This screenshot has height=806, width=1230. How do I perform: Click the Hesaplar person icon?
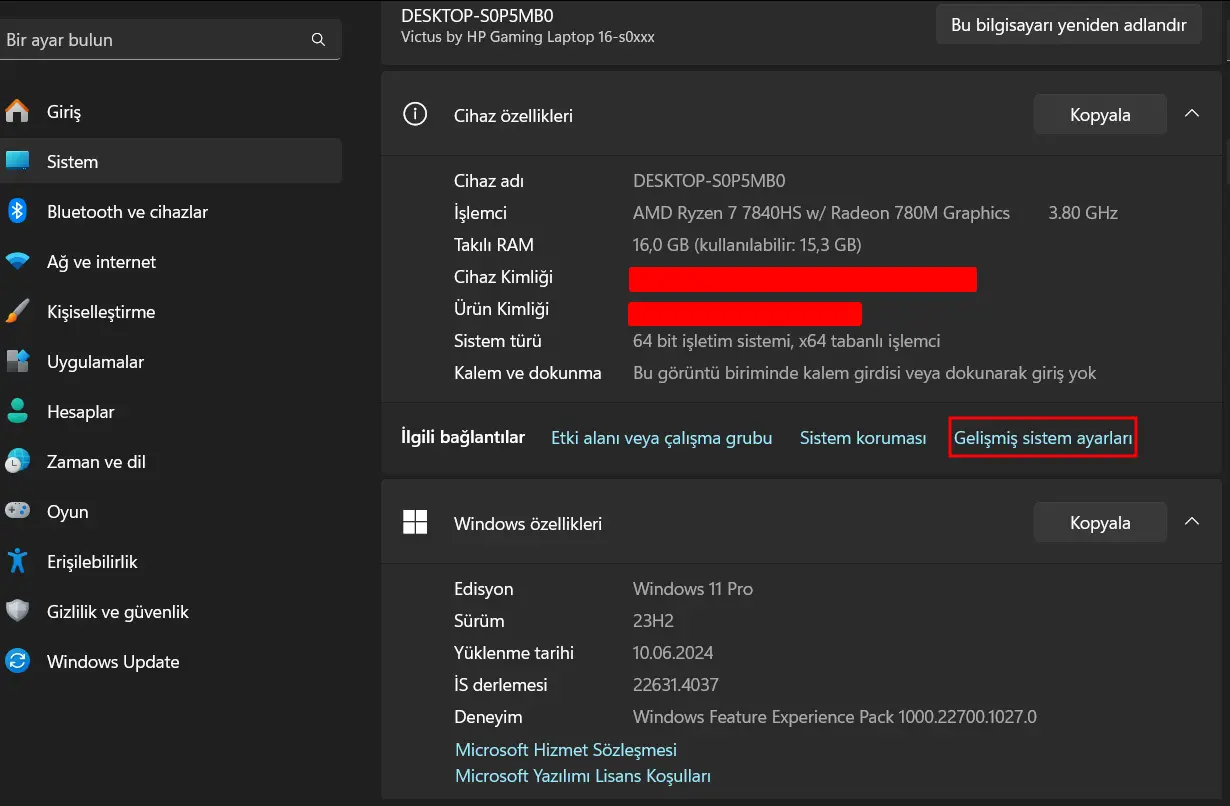[x=17, y=411]
